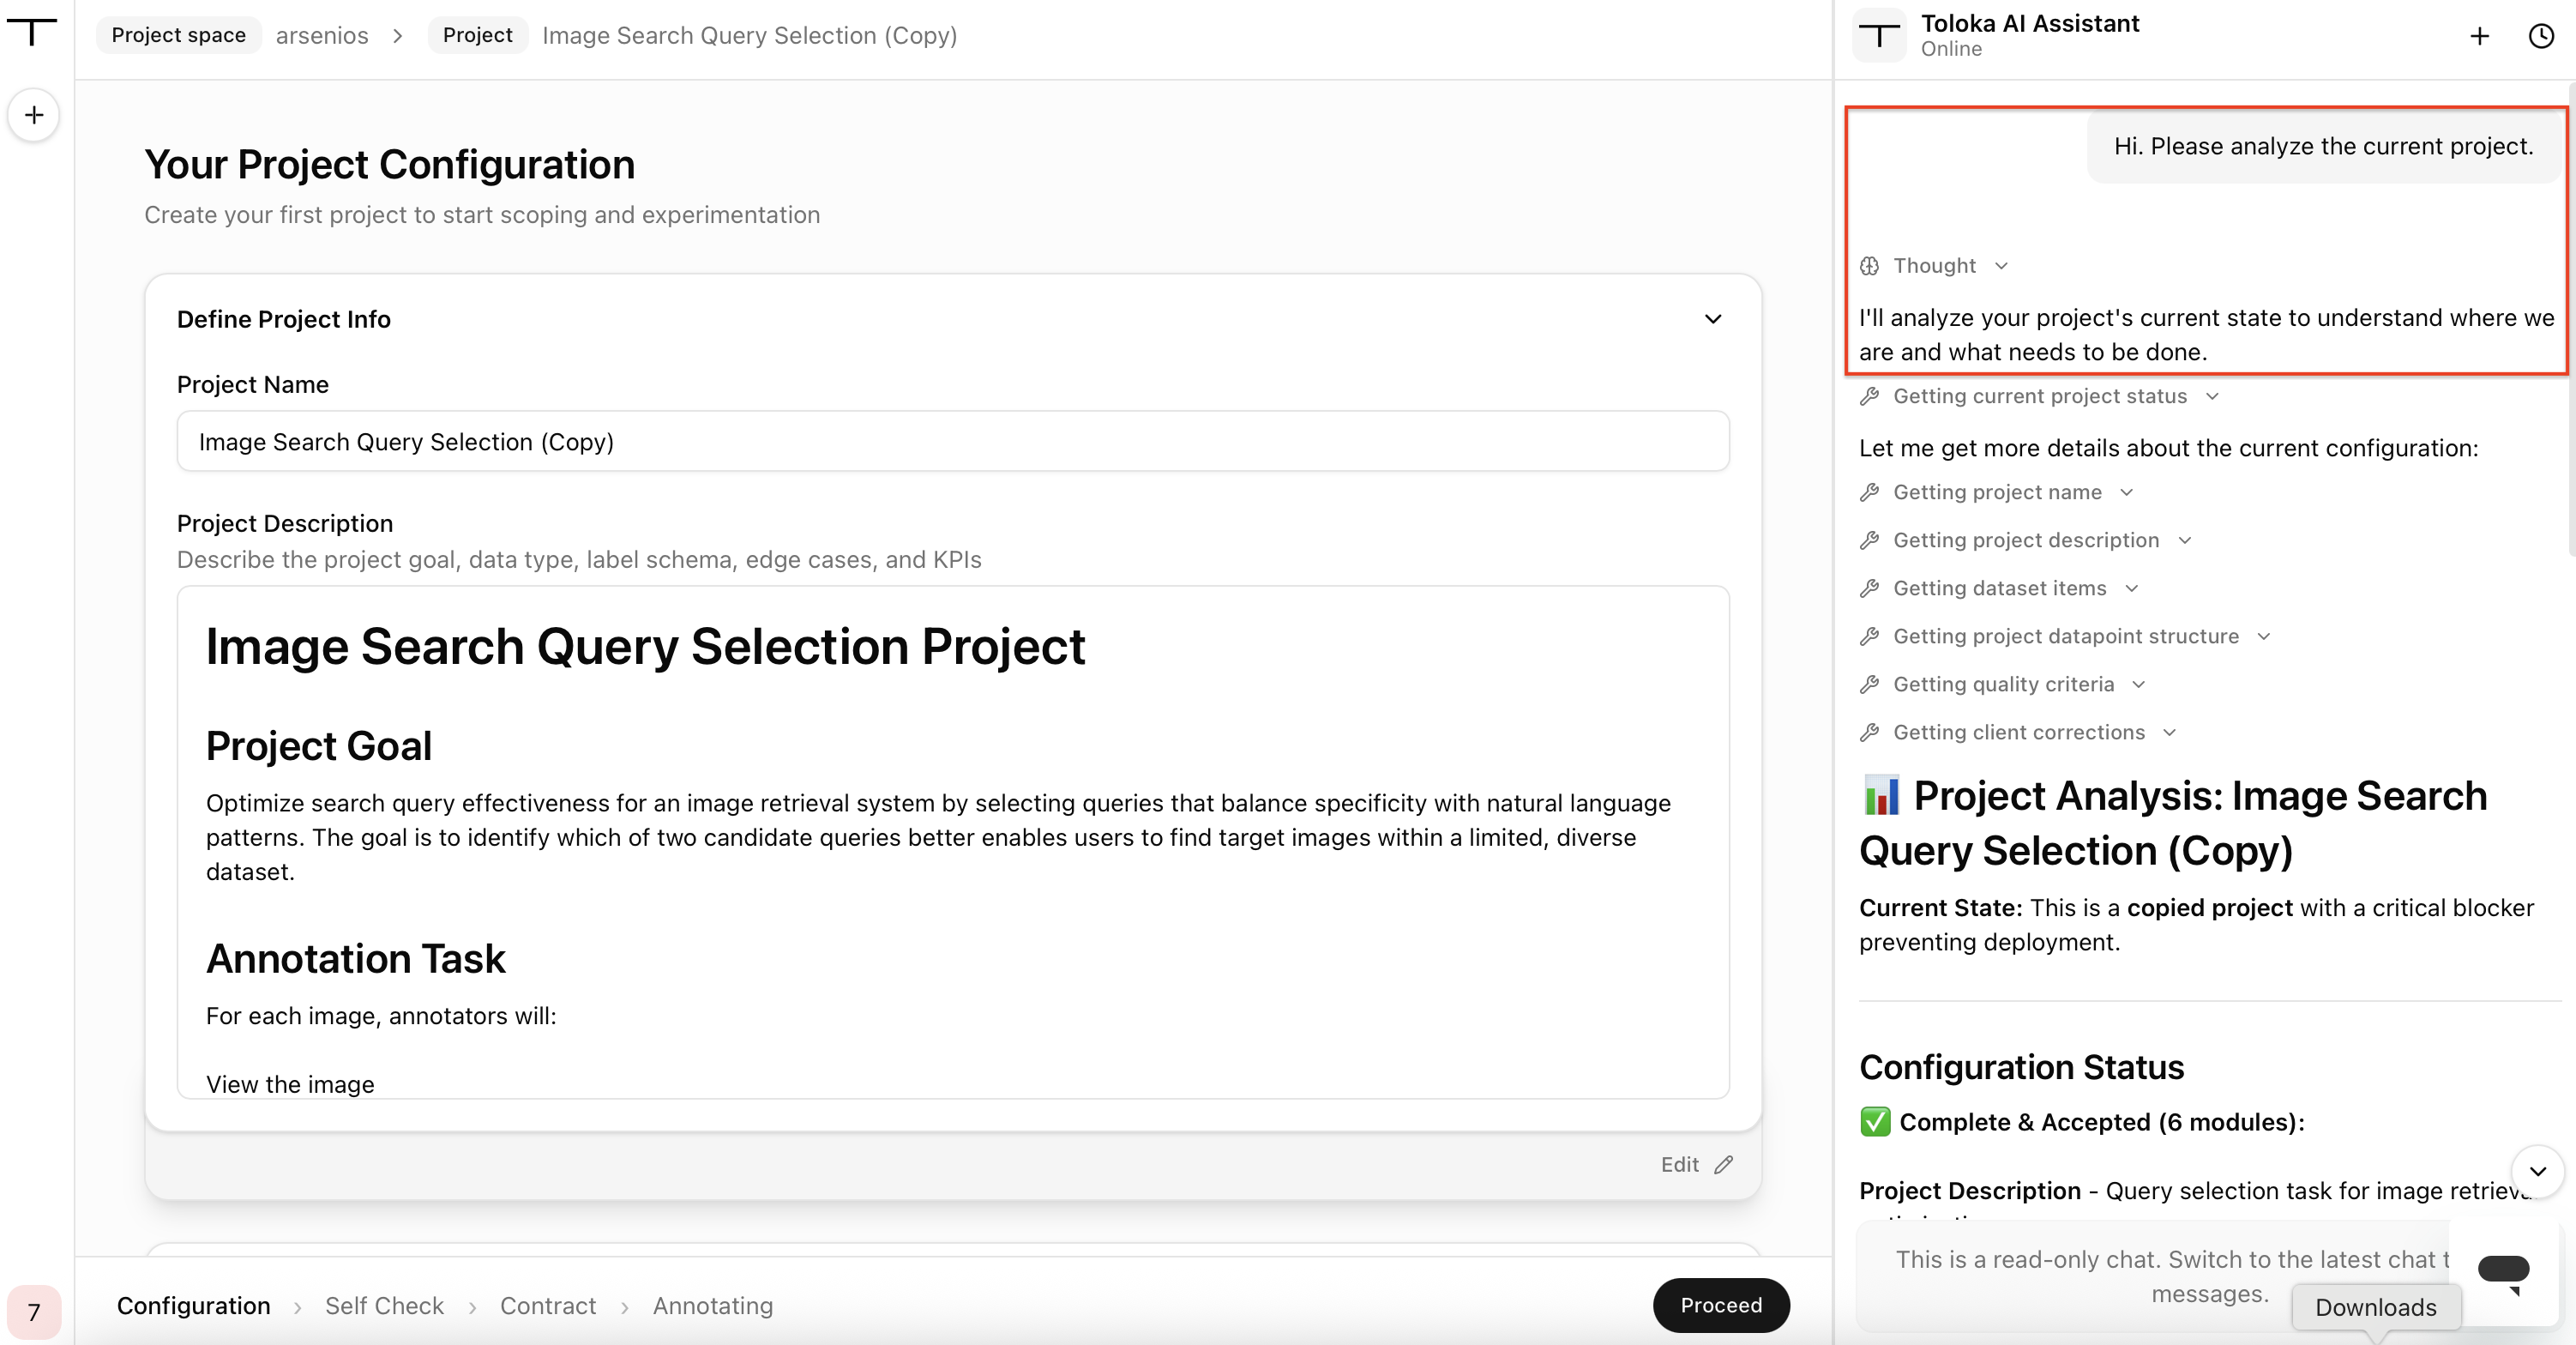This screenshot has width=2576, height=1345.
Task: Start a new chat with the plus icon
Action: click(2479, 36)
